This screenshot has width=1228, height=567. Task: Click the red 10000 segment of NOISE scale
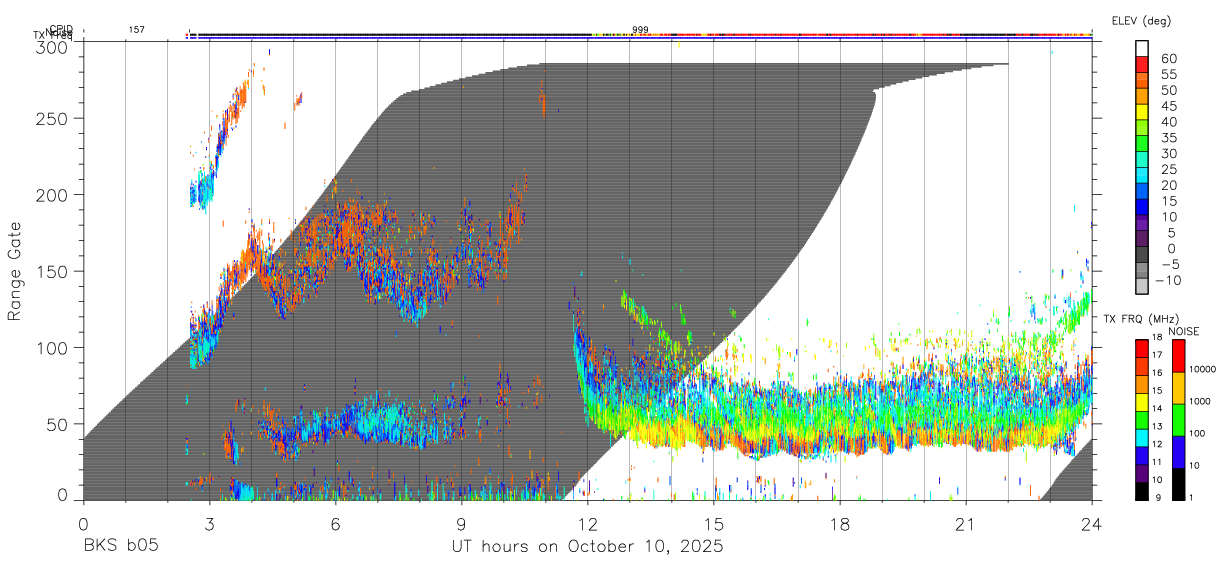pos(1177,356)
